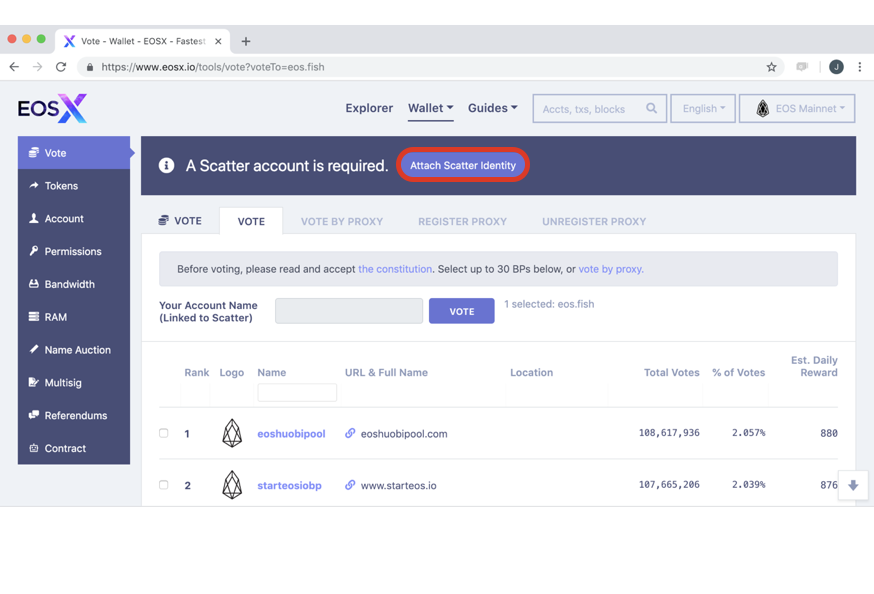874x594 pixels.
Task: Reload the page in the browser
Action: click(61, 67)
